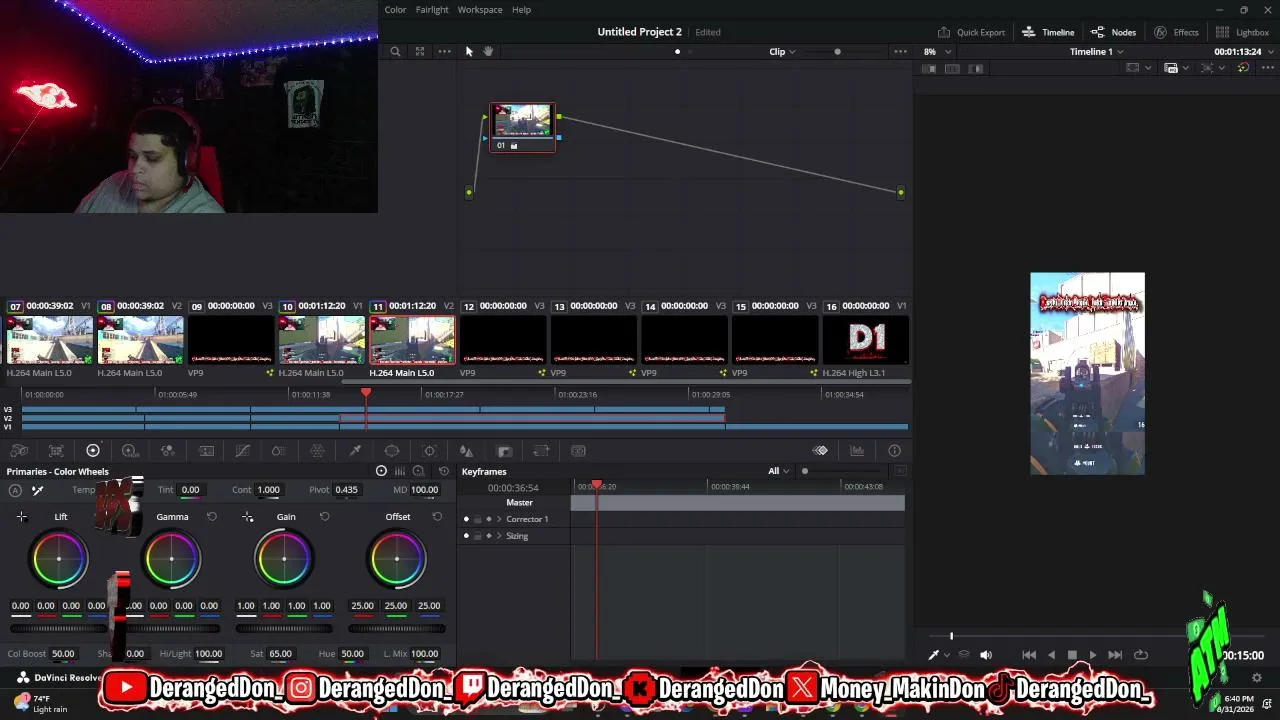Expand the Corrector 1 keyframe track

[x=499, y=519]
